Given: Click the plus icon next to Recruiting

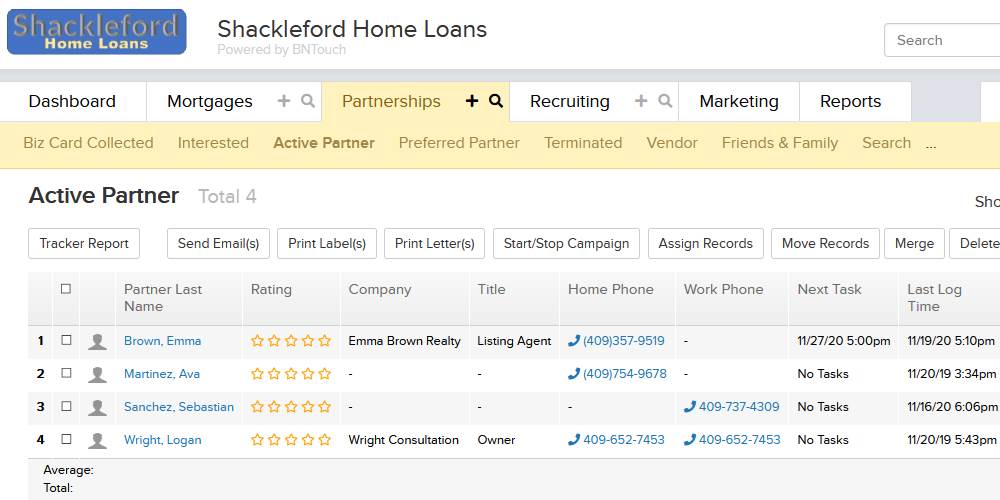Looking at the screenshot, I should click(641, 101).
